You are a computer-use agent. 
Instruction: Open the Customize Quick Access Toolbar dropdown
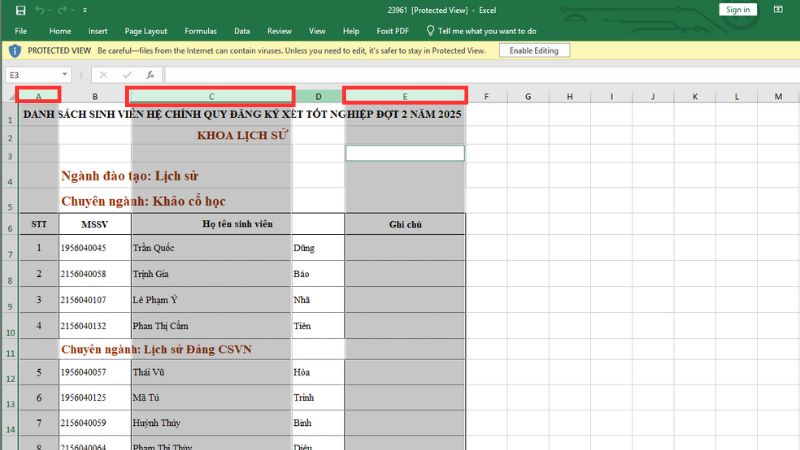pos(87,10)
